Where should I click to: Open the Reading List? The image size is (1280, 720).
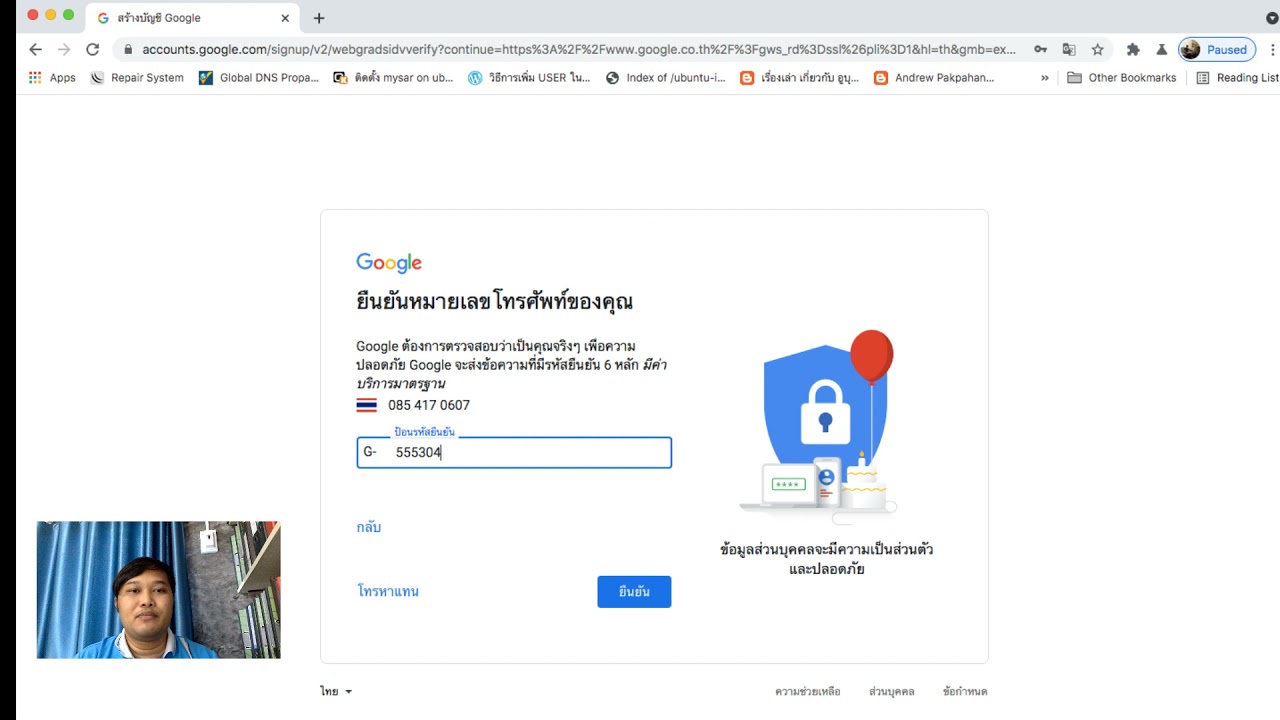pyautogui.click(x=1238, y=77)
